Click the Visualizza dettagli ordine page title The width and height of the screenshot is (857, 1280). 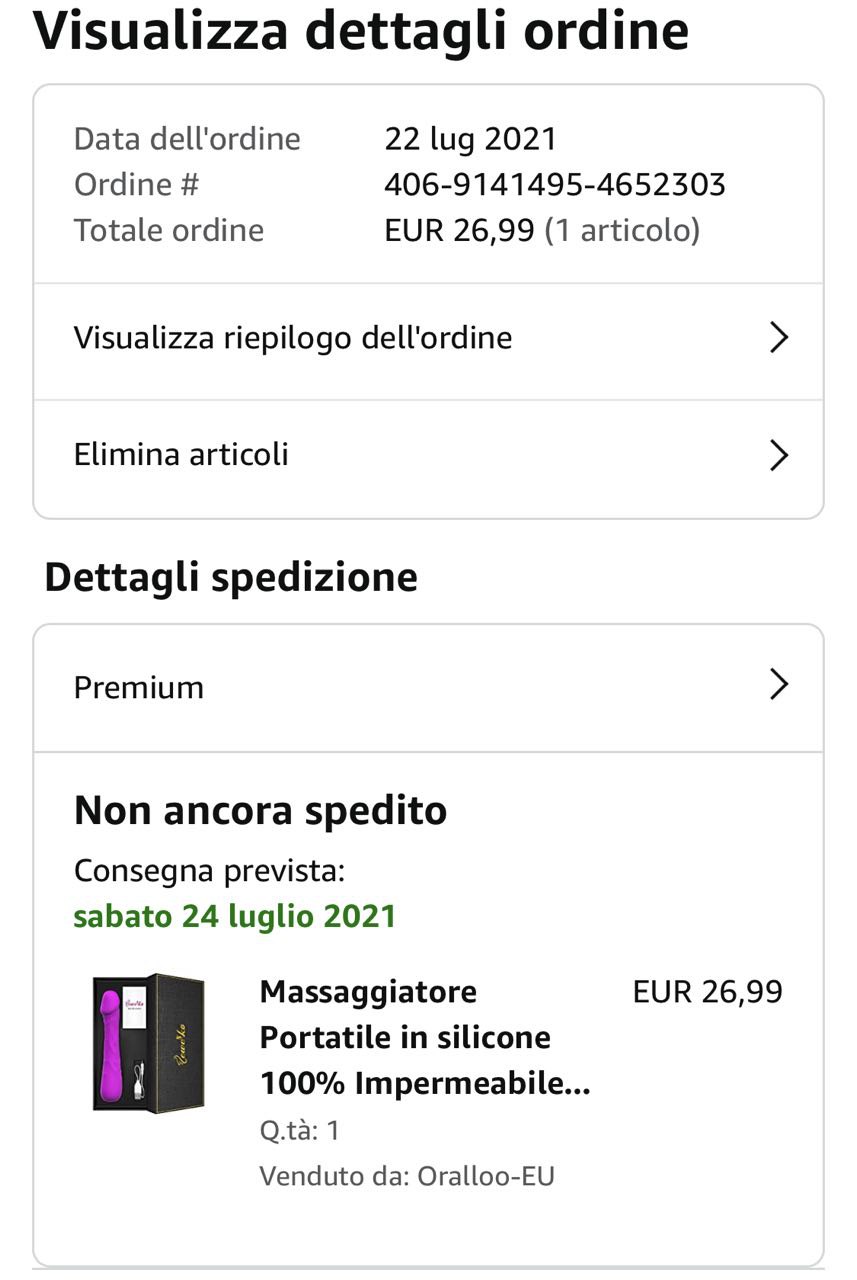pyautogui.click(x=361, y=30)
